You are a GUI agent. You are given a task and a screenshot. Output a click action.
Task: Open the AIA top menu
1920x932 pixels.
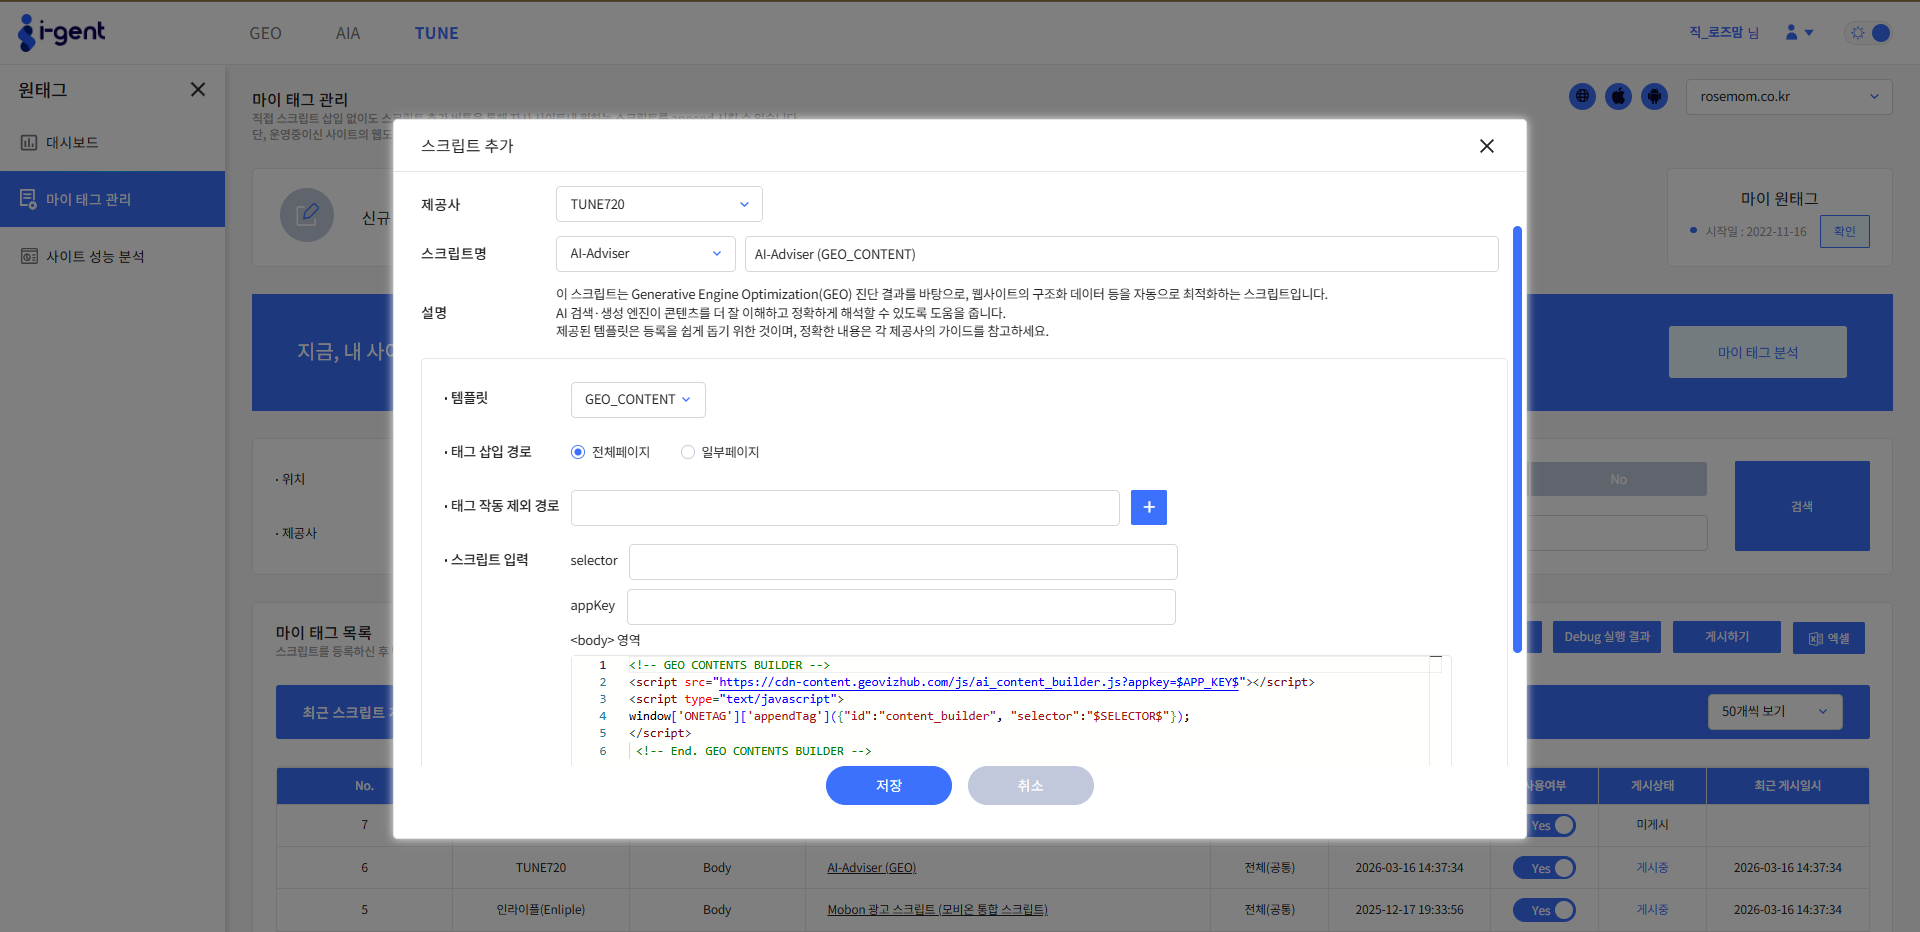[348, 33]
